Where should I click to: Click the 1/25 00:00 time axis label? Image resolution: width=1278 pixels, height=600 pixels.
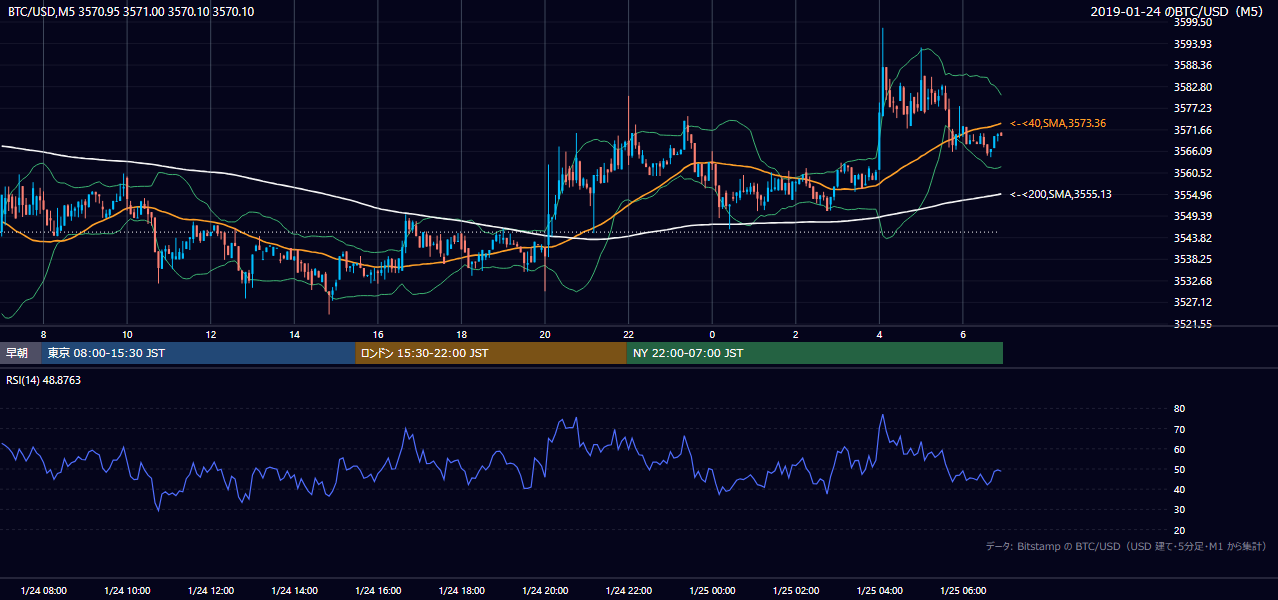click(712, 591)
